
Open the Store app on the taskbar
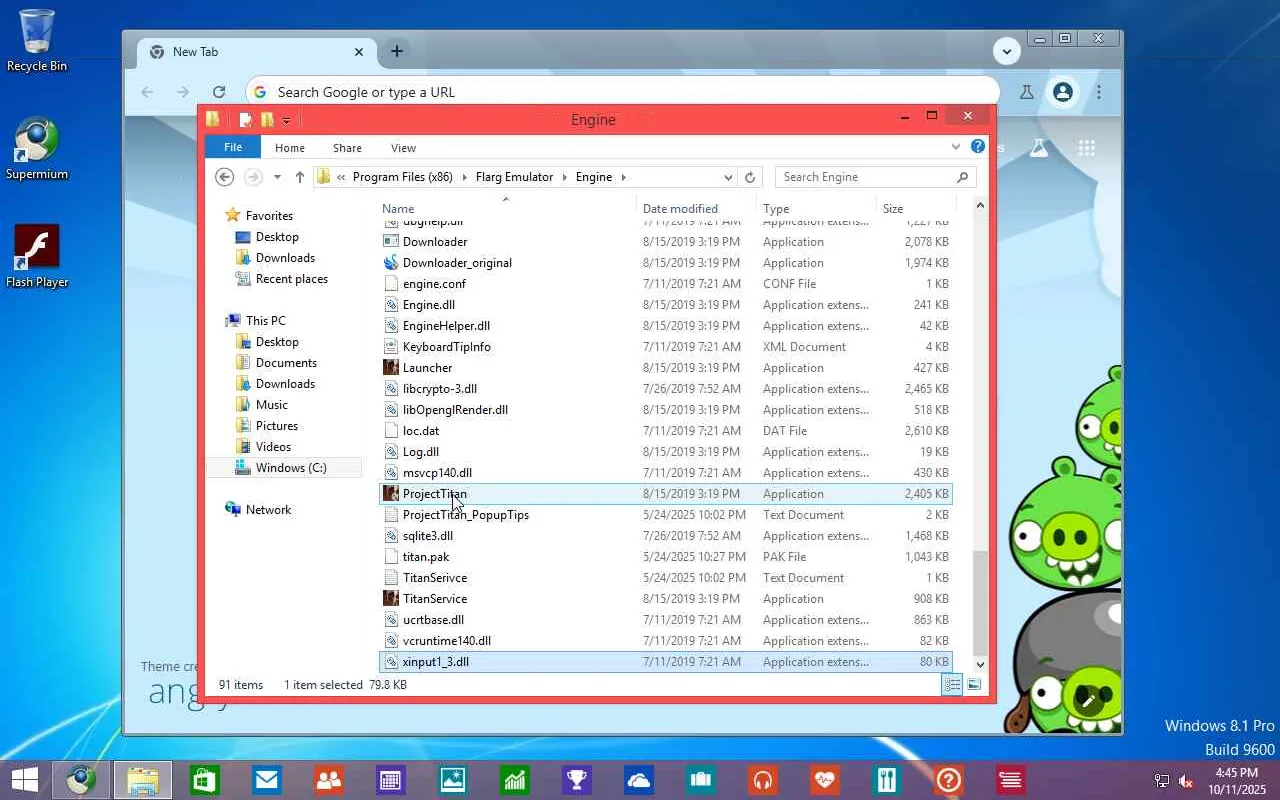click(x=204, y=780)
